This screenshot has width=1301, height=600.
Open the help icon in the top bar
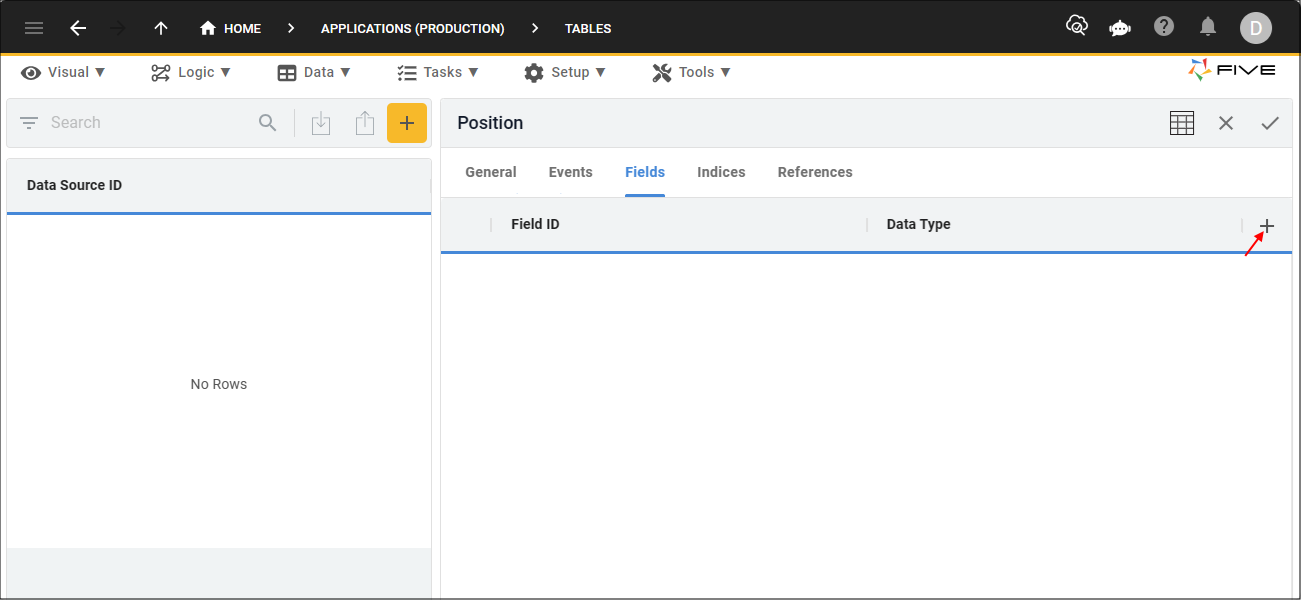pyautogui.click(x=1164, y=27)
